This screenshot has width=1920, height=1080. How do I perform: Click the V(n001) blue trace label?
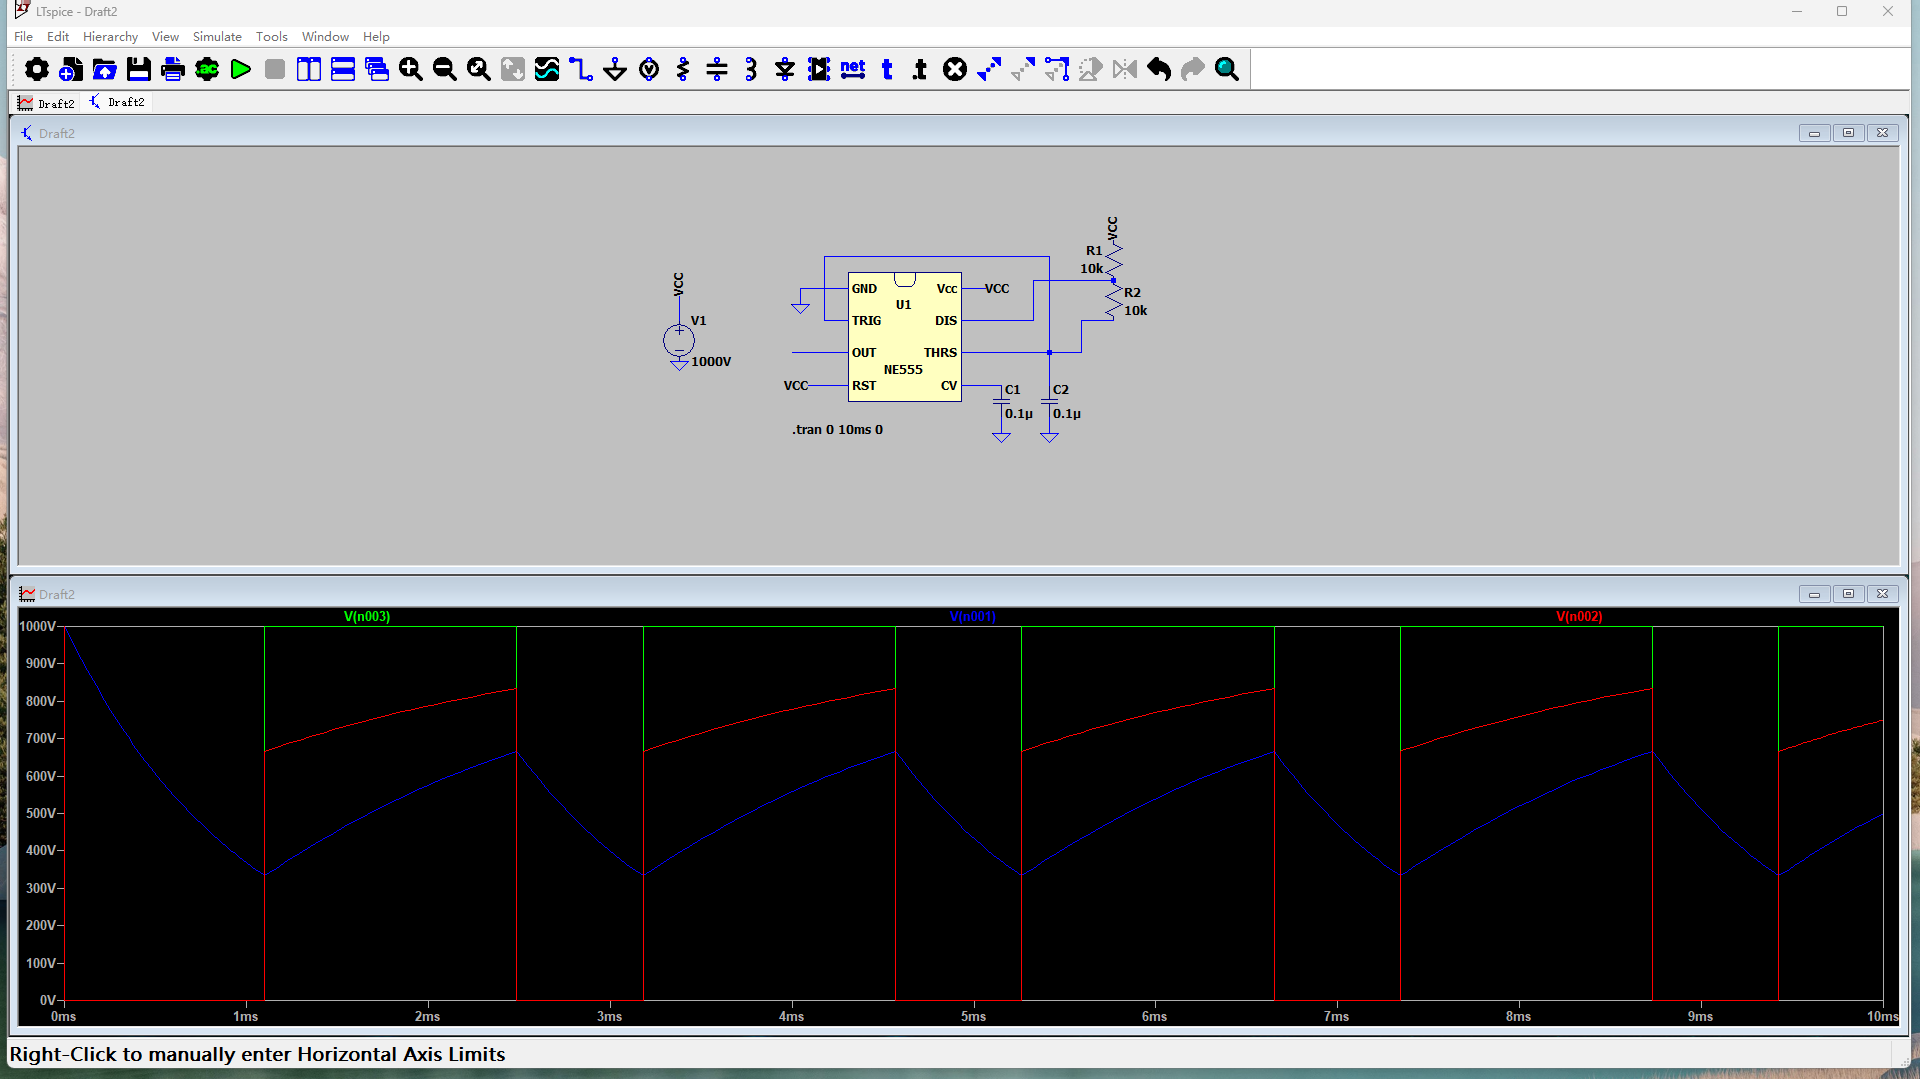click(972, 617)
